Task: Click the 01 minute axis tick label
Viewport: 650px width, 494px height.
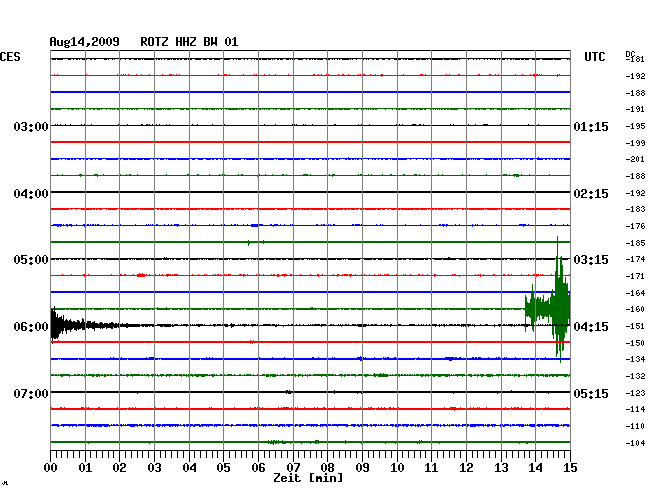Action: [x=85, y=467]
